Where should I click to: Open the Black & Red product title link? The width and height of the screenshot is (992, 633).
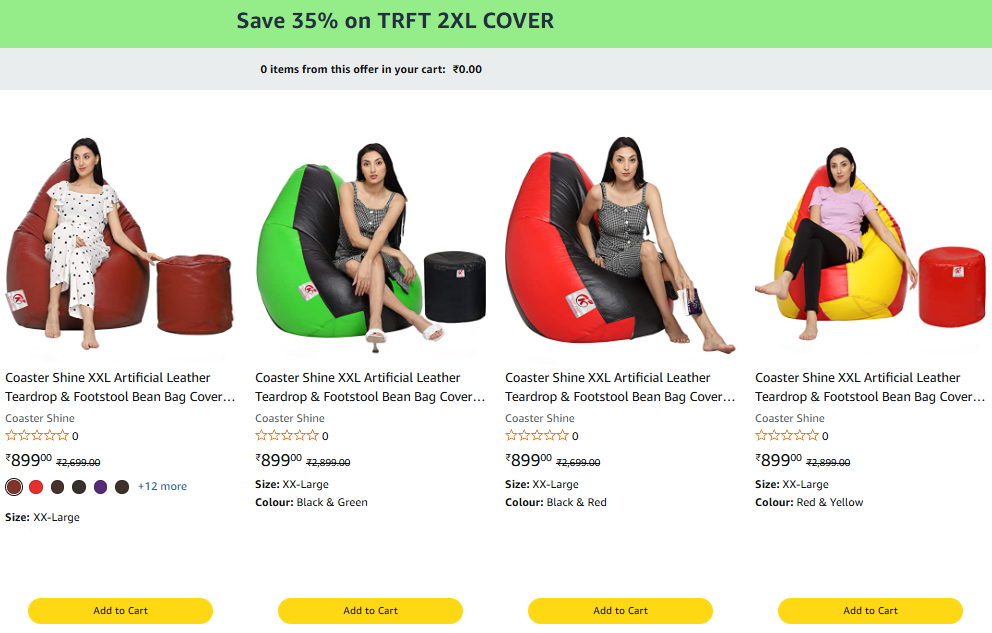[620, 387]
